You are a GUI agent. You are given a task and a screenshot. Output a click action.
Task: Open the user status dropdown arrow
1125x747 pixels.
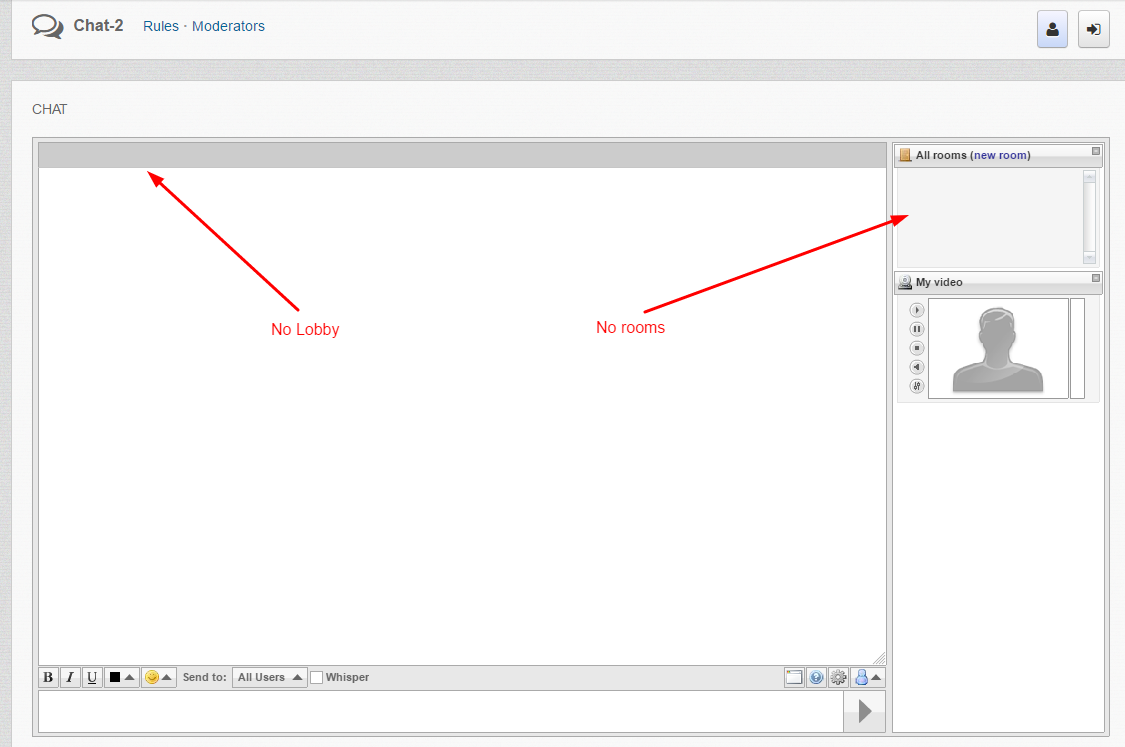pyautogui.click(x=876, y=677)
